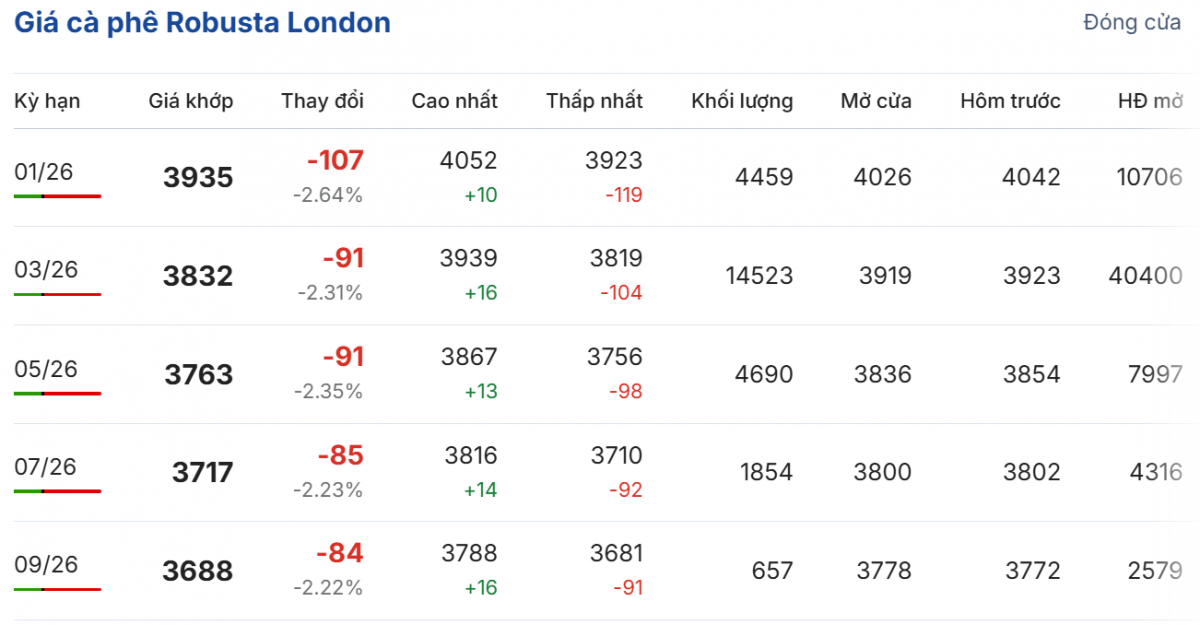Click the "Mở cửa" column header
Screen dimensions: 1200x625
click(x=876, y=101)
